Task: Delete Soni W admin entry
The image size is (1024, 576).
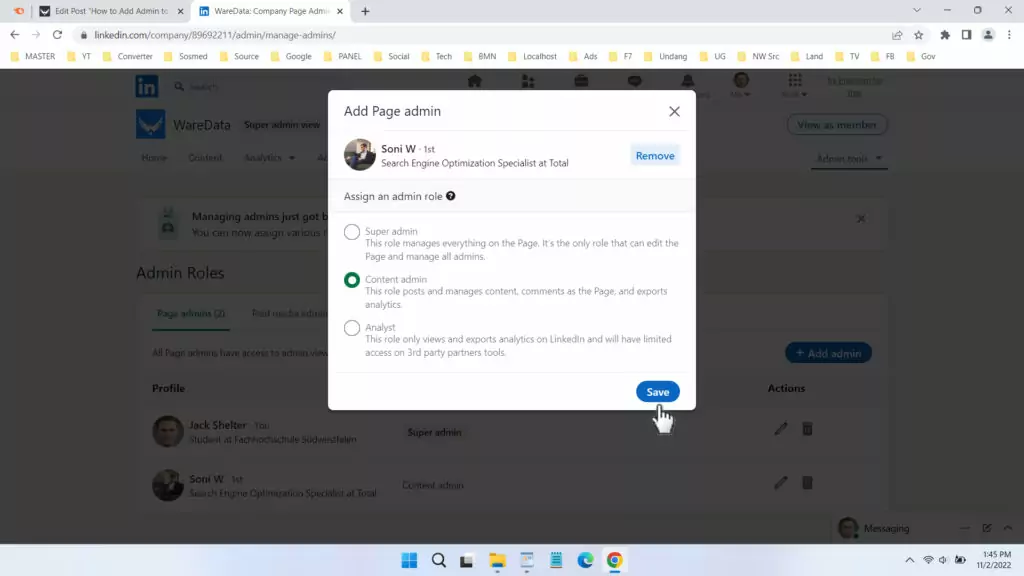Action: [807, 483]
